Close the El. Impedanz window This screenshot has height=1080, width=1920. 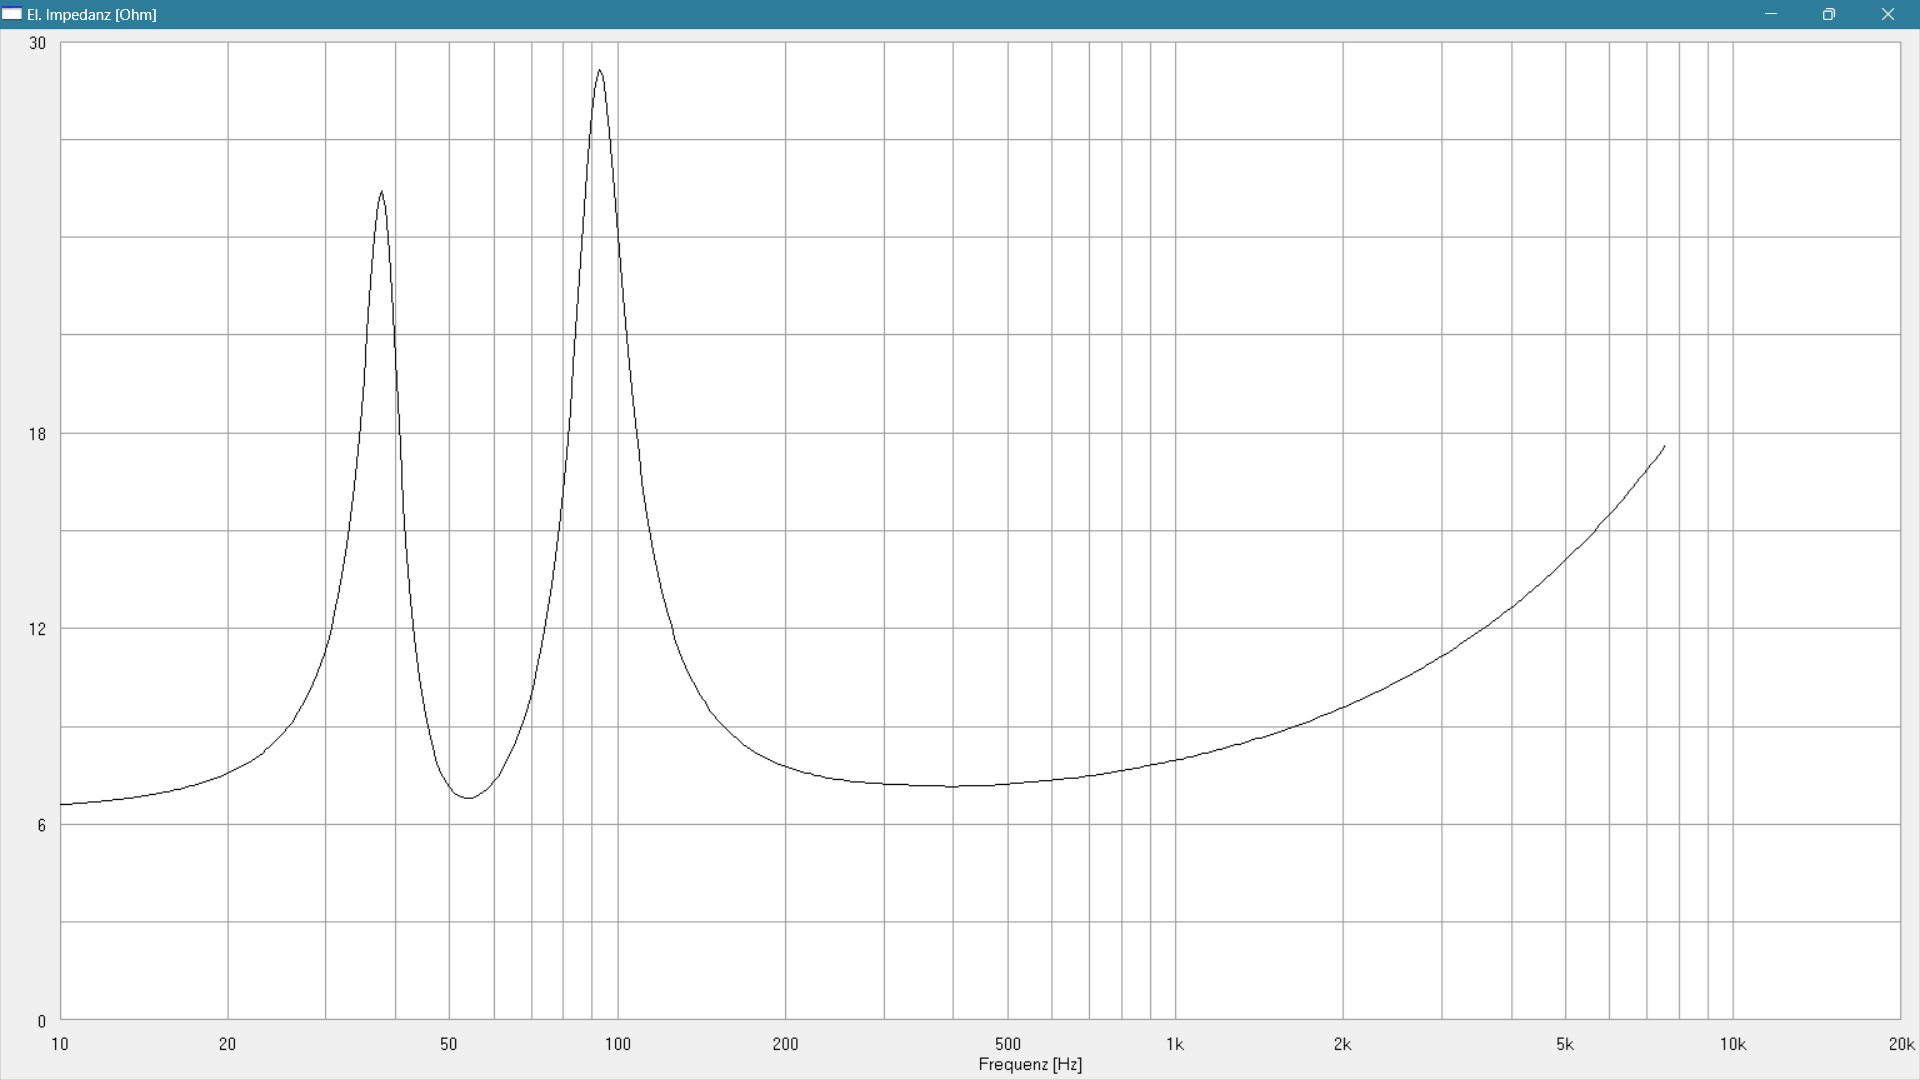click(x=1888, y=14)
